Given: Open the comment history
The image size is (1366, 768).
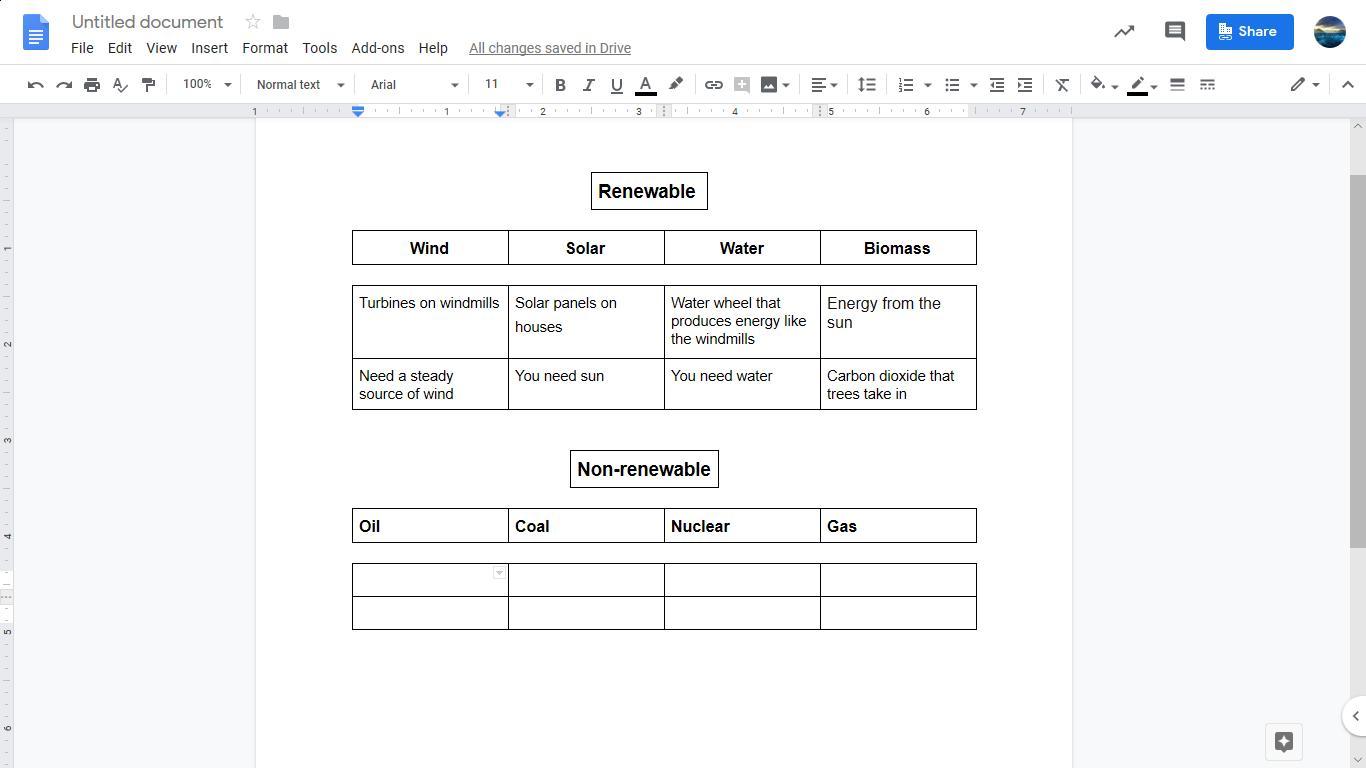Looking at the screenshot, I should [x=1175, y=32].
